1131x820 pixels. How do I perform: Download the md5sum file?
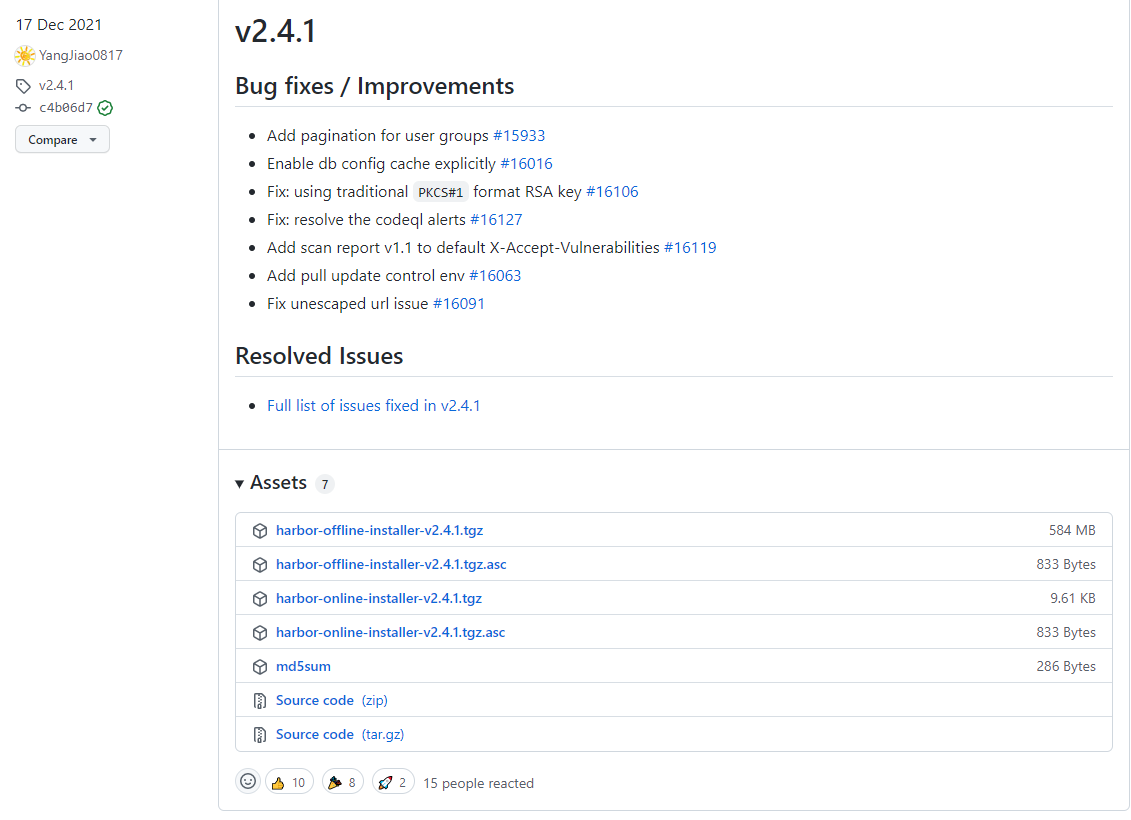tap(303, 666)
